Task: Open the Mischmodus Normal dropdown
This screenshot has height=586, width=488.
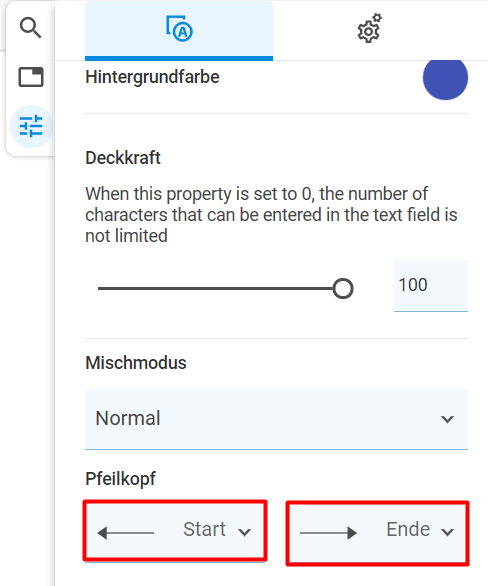Action: pyautogui.click(x=276, y=419)
